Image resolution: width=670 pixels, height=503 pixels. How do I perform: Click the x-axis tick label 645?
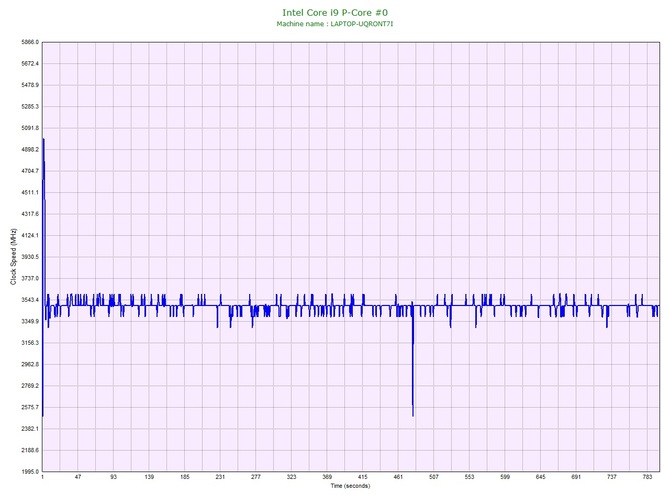(541, 477)
